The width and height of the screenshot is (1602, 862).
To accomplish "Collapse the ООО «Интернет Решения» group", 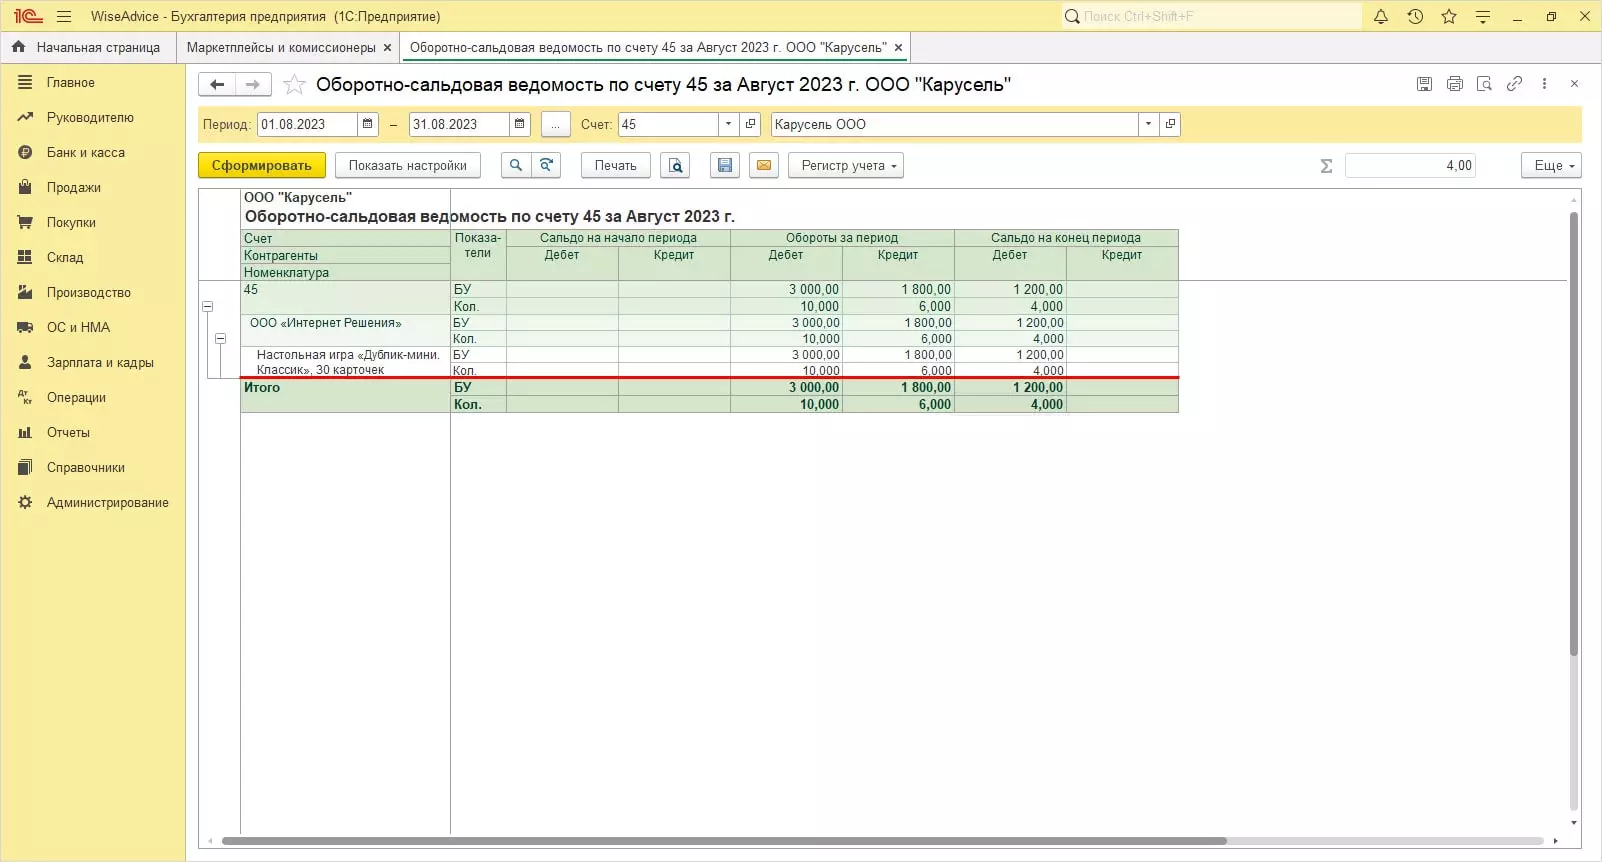I will [221, 339].
